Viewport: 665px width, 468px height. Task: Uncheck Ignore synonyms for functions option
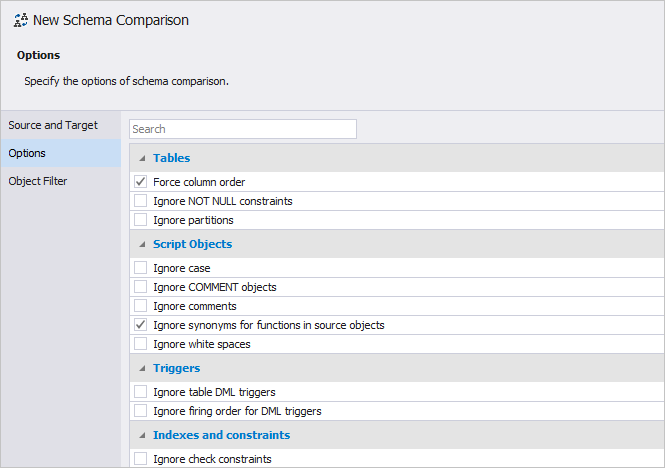click(x=140, y=325)
